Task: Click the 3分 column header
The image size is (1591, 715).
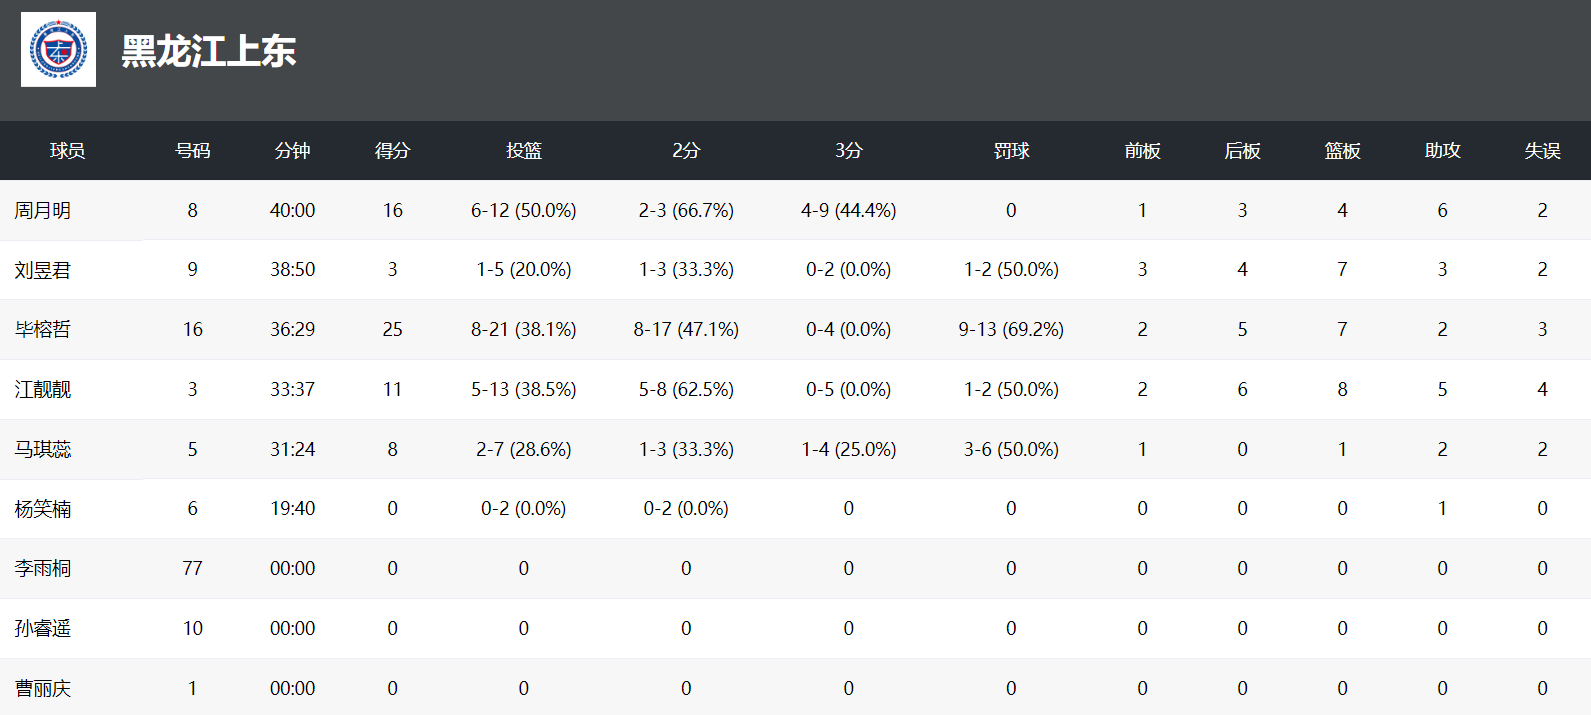Action: 848,151
